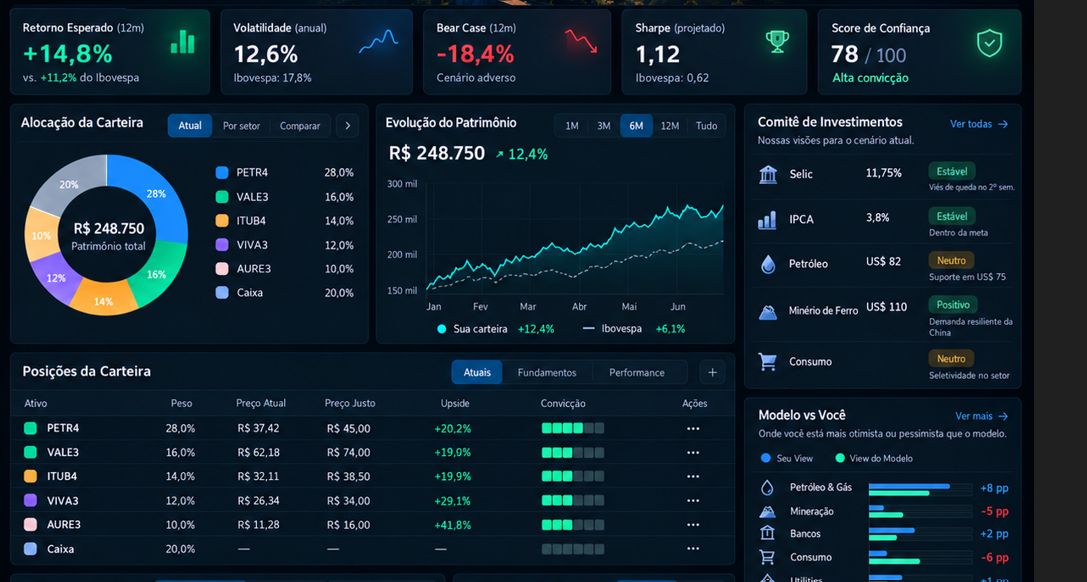Click the 28% blue slice of donut chart

click(x=157, y=194)
